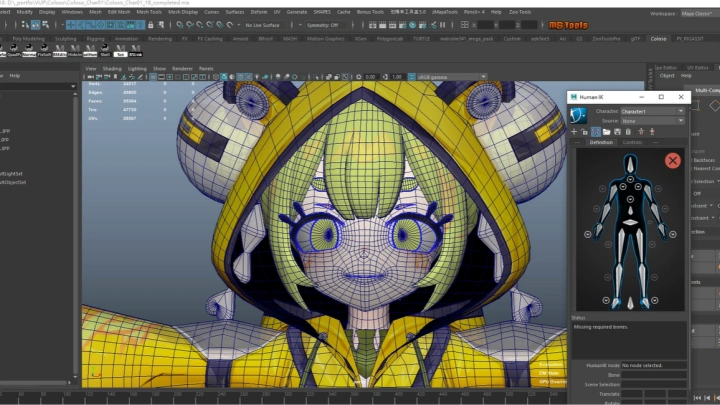This screenshot has width=720, height=405.
Task: Open the Mesh menu
Action: [95, 12]
